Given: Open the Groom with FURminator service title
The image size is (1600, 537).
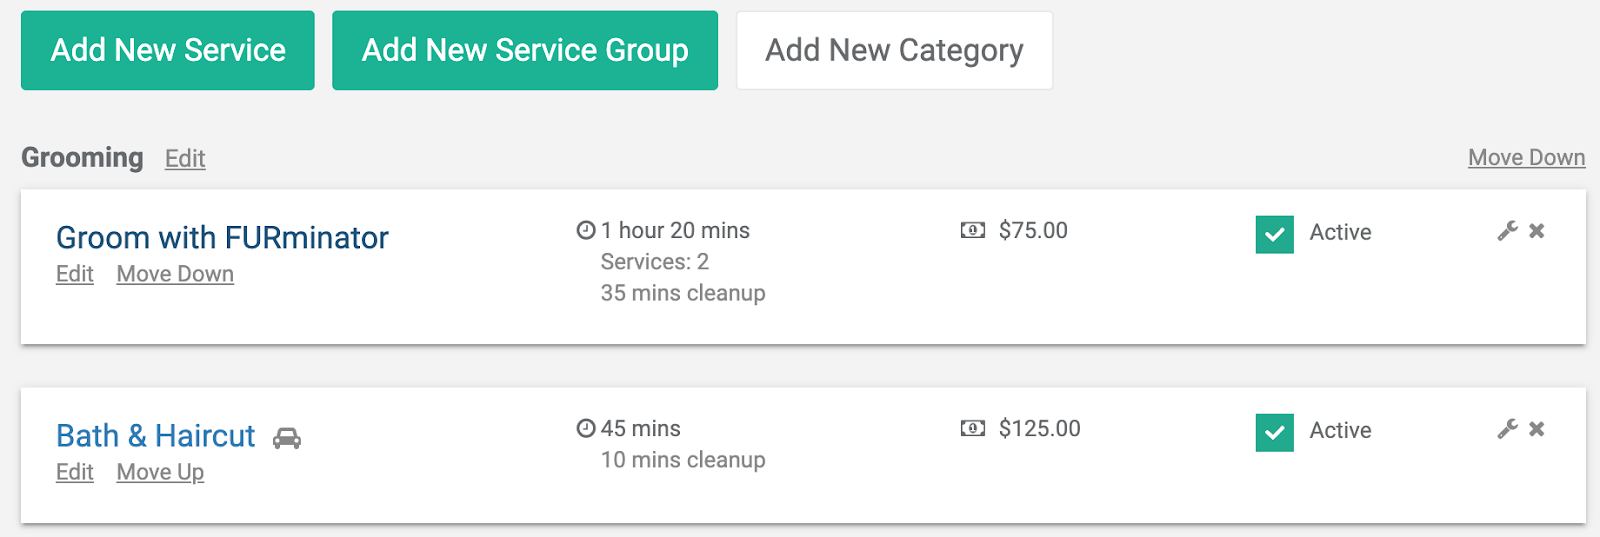Looking at the screenshot, I should (x=222, y=237).
